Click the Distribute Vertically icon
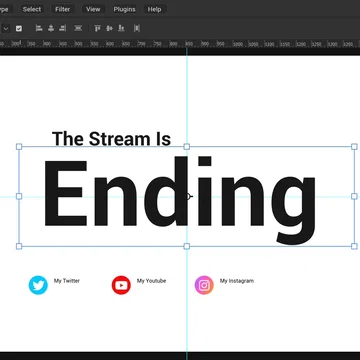The image size is (360, 360). (78, 28)
